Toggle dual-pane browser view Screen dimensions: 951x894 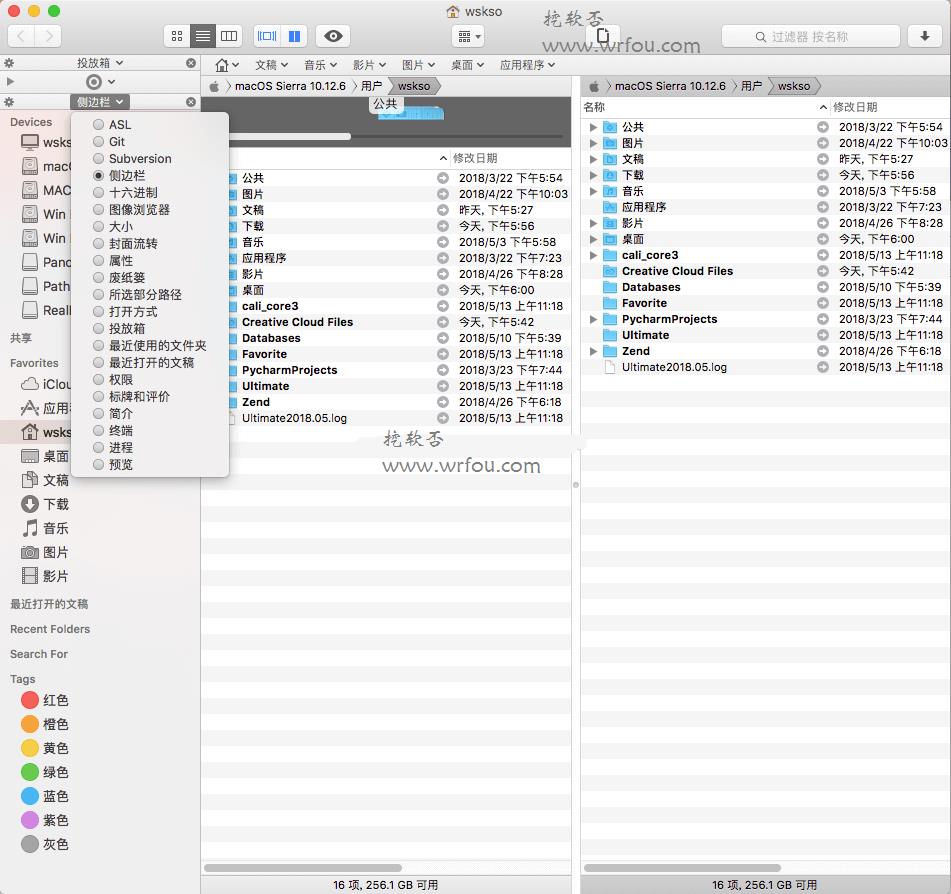(294, 36)
